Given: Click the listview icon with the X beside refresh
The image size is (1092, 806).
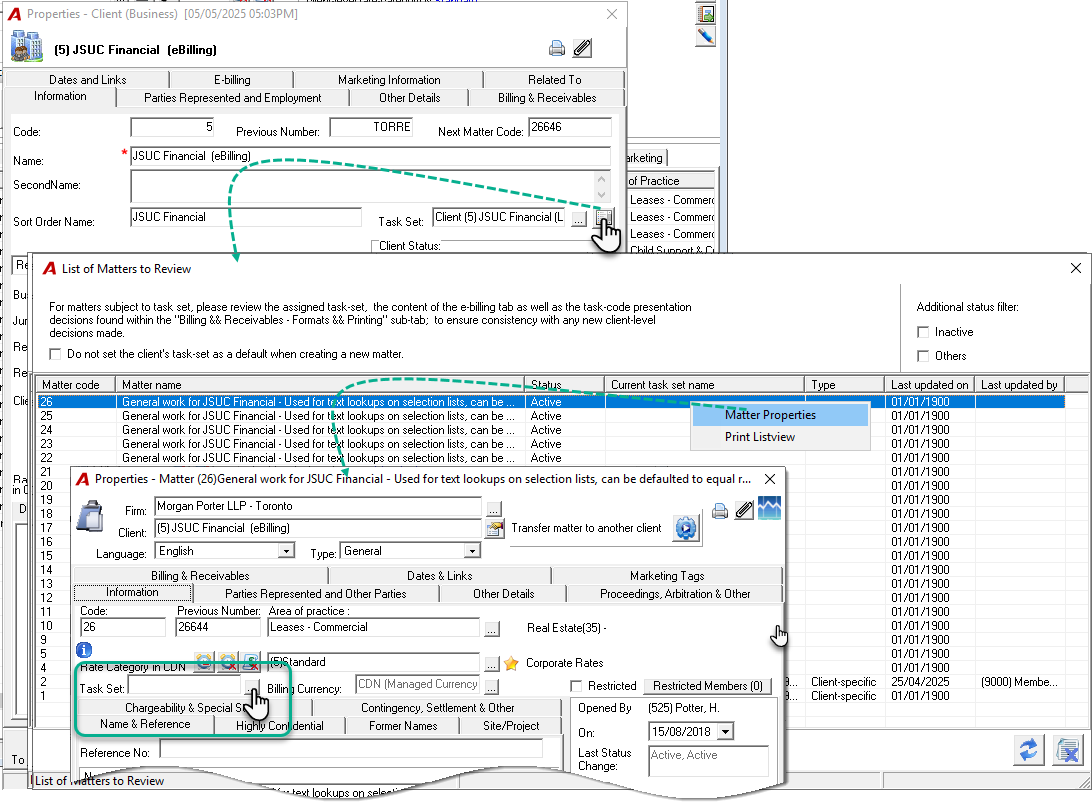Looking at the screenshot, I should [x=1067, y=750].
